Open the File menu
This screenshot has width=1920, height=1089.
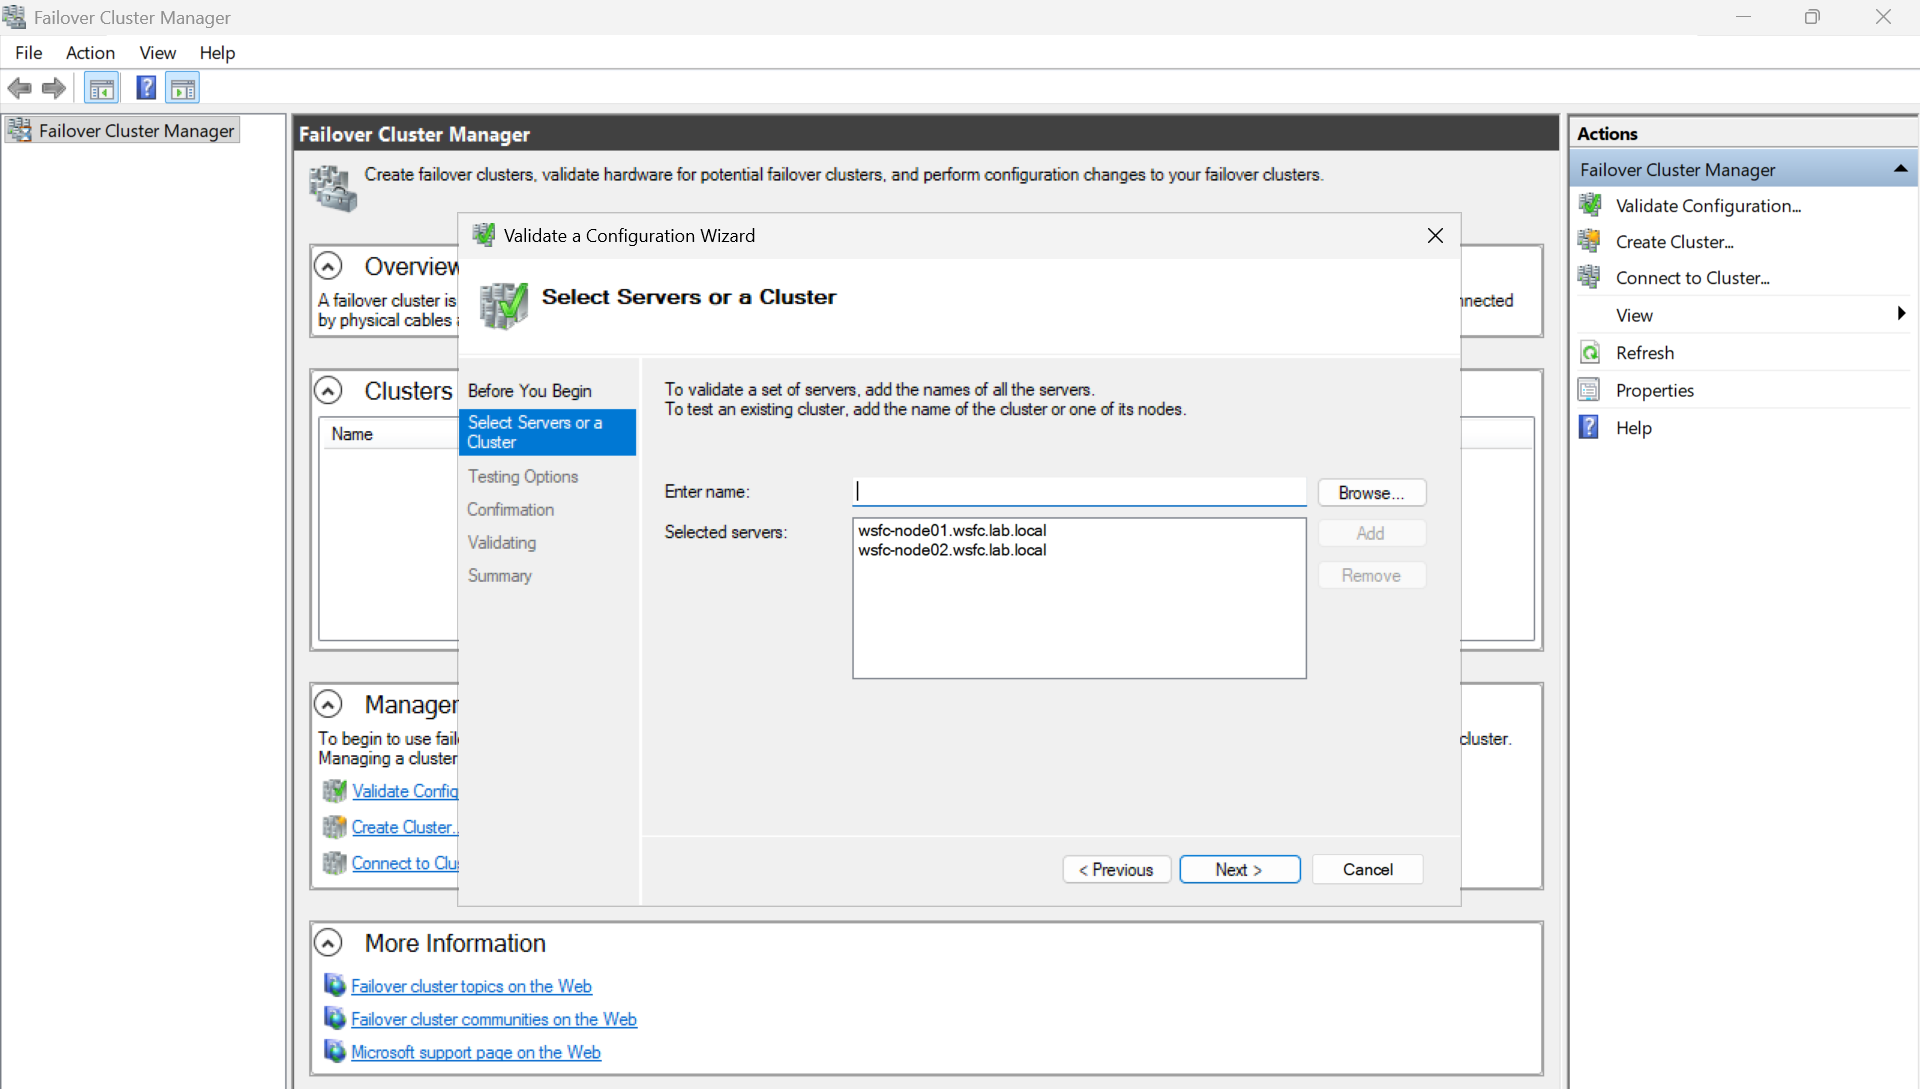pyautogui.click(x=28, y=53)
